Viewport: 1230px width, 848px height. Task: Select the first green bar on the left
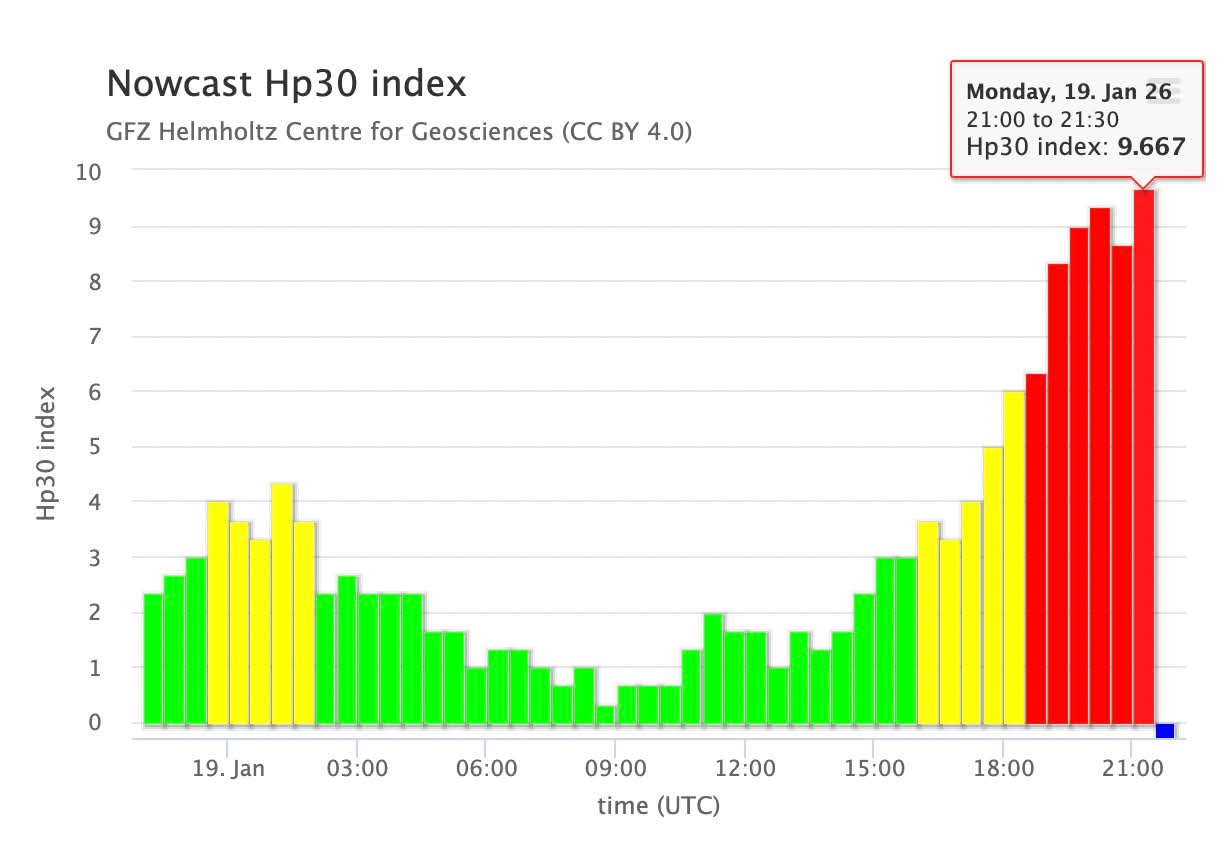(153, 658)
